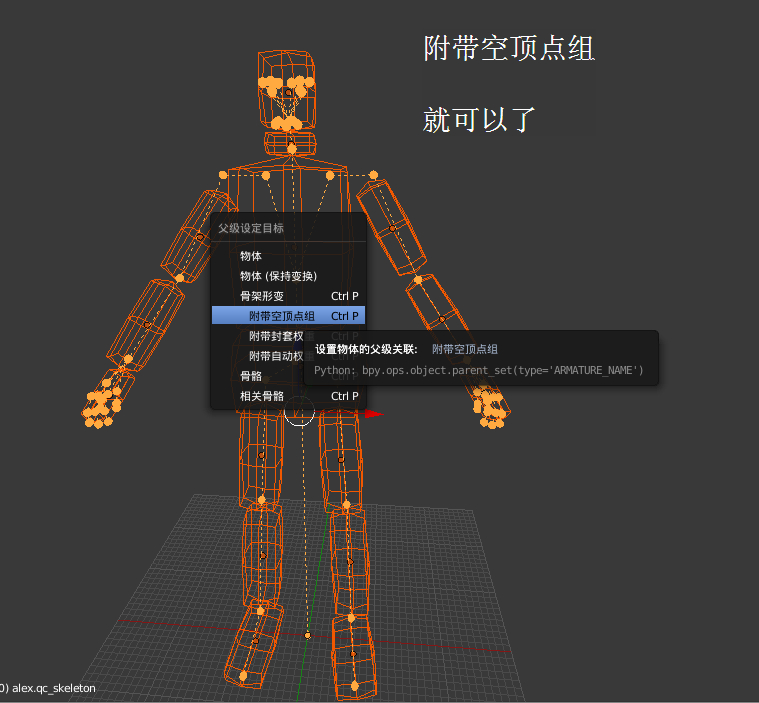Click the alex.qc_skeleton object label
Image resolution: width=759 pixels, height=703 pixels.
(54, 688)
